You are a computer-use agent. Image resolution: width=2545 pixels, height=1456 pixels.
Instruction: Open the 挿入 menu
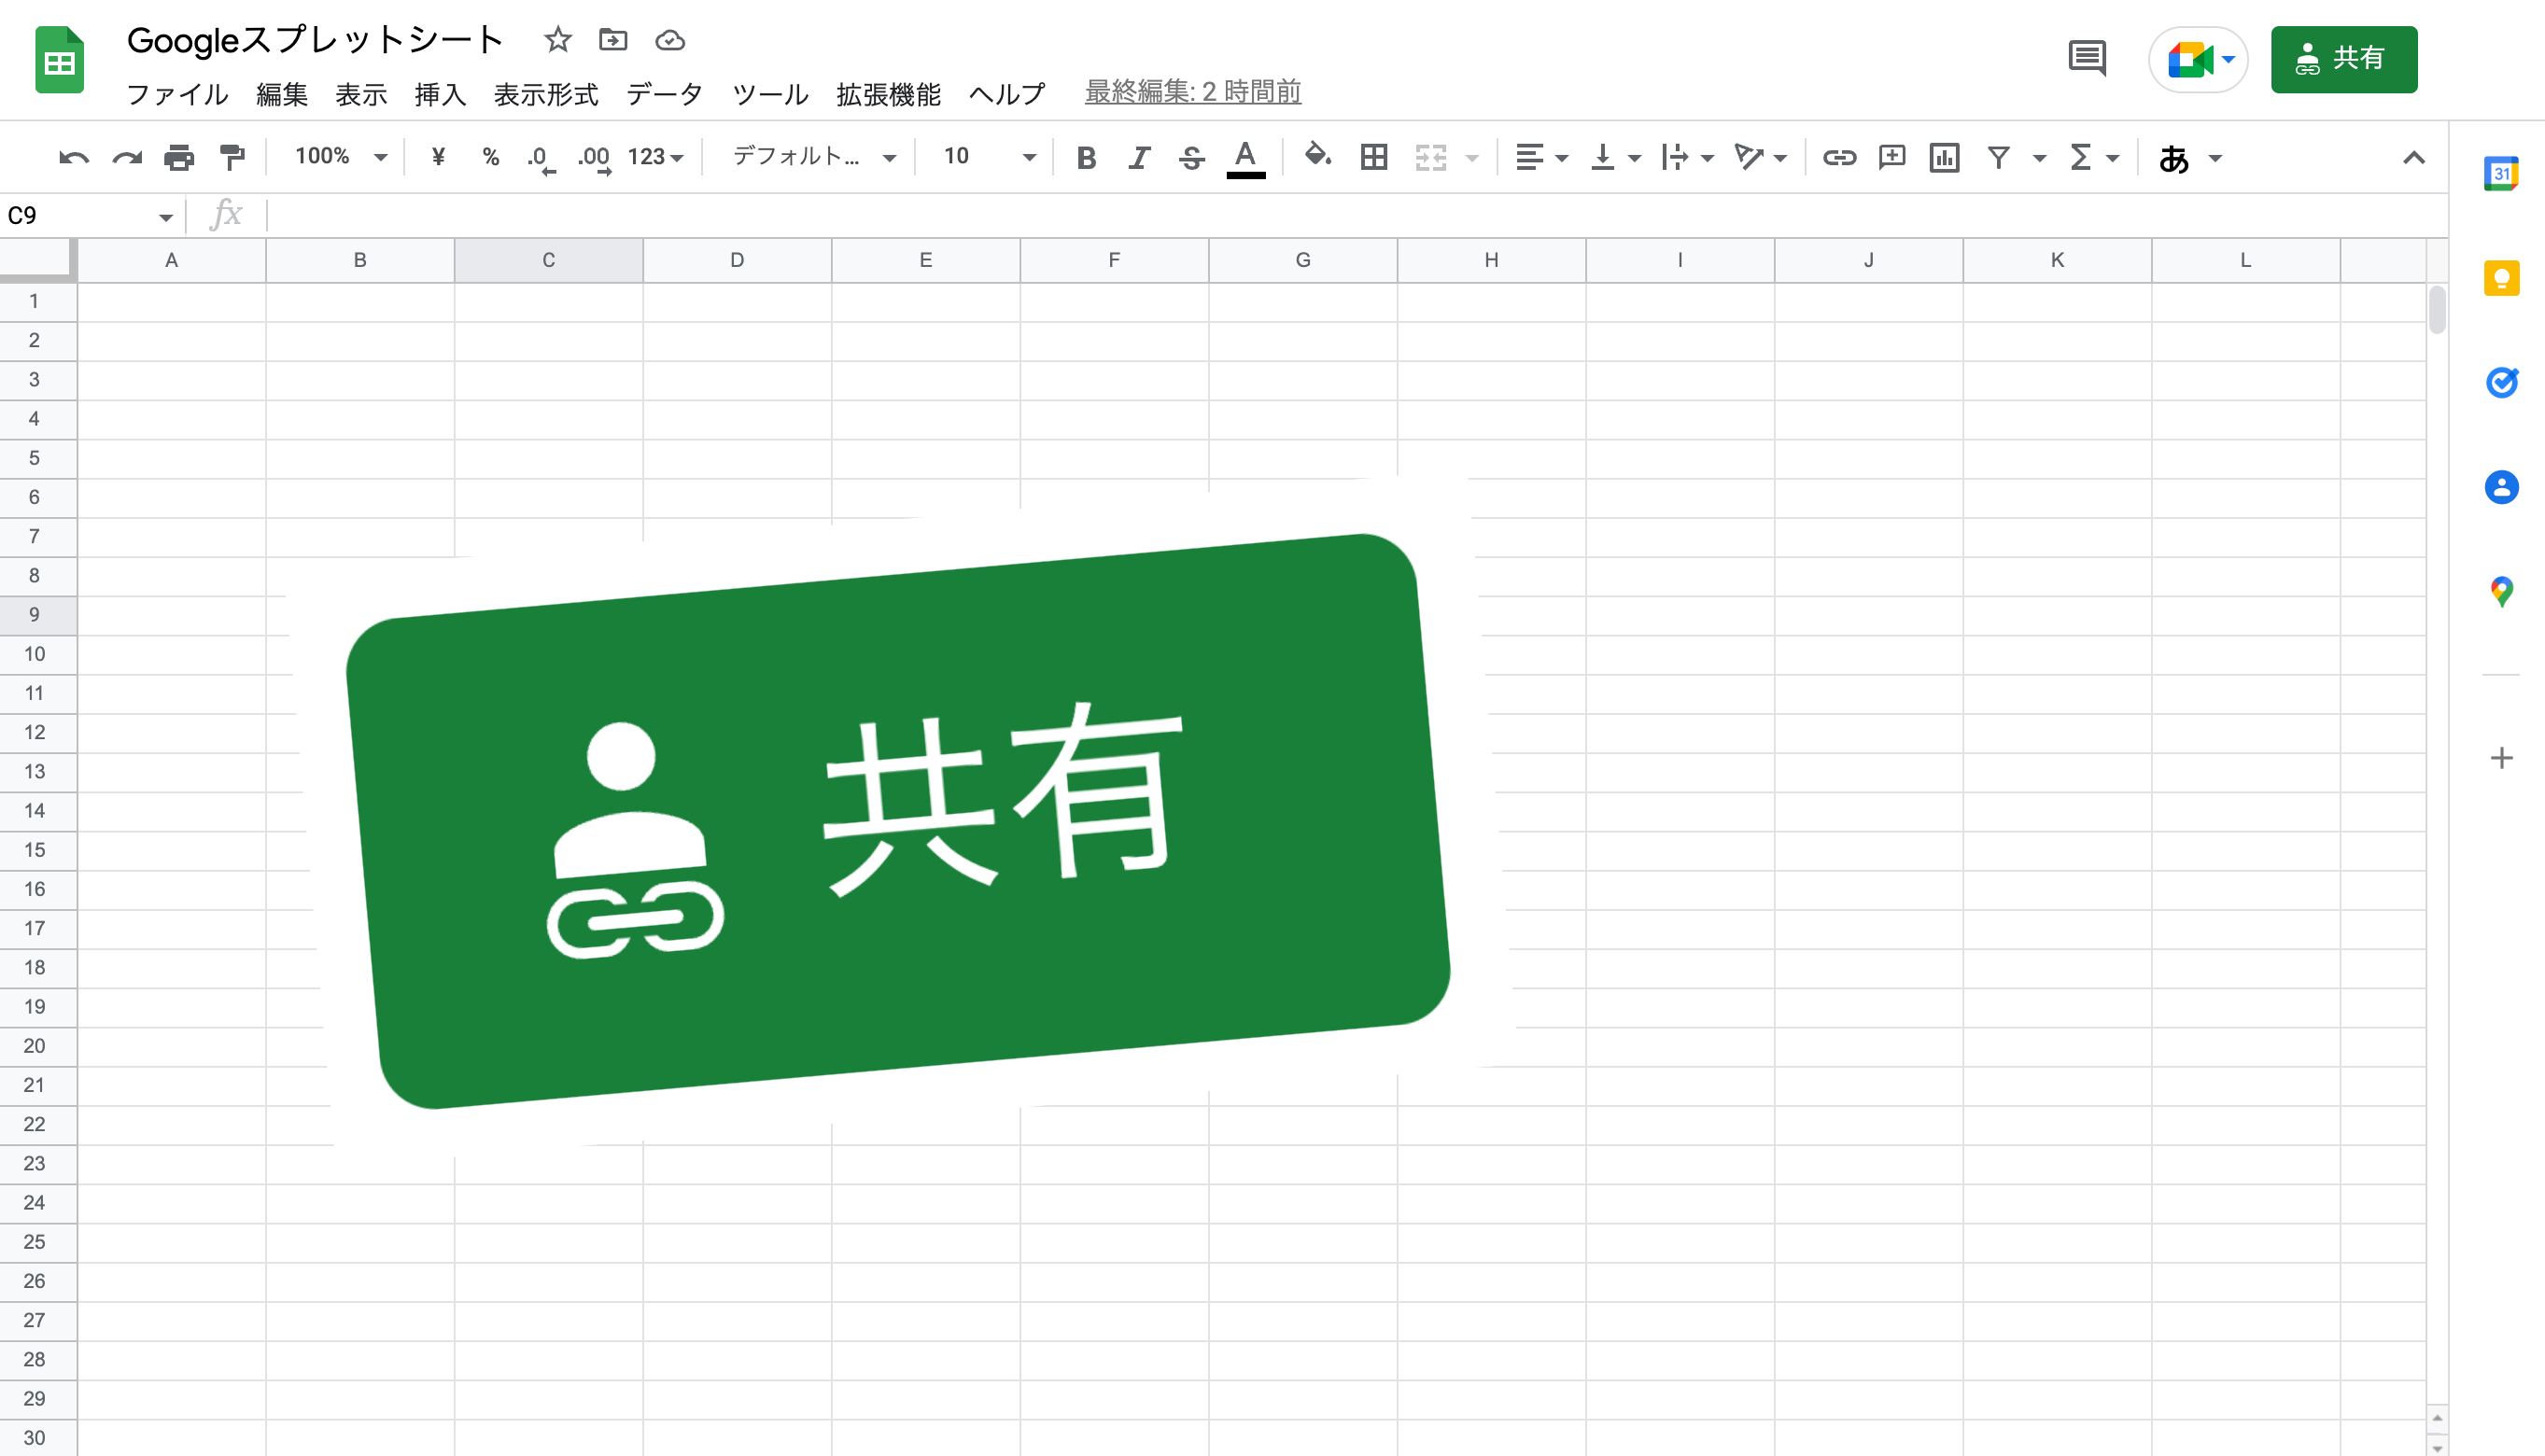coord(440,94)
